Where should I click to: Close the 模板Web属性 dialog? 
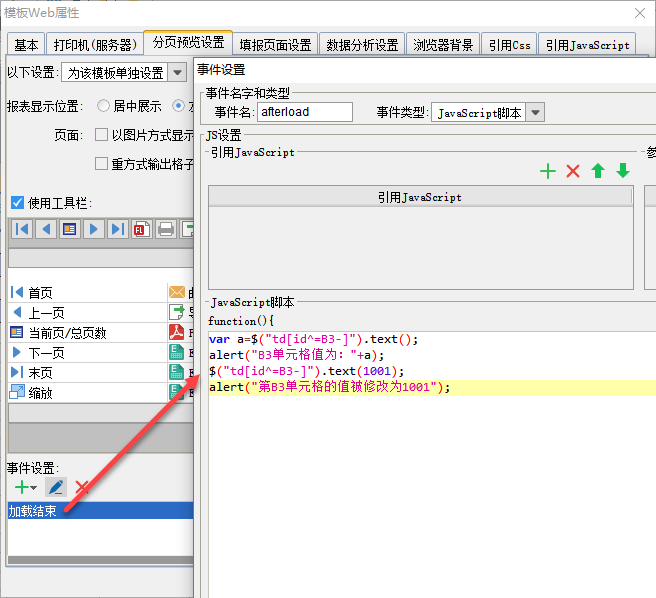click(640, 13)
